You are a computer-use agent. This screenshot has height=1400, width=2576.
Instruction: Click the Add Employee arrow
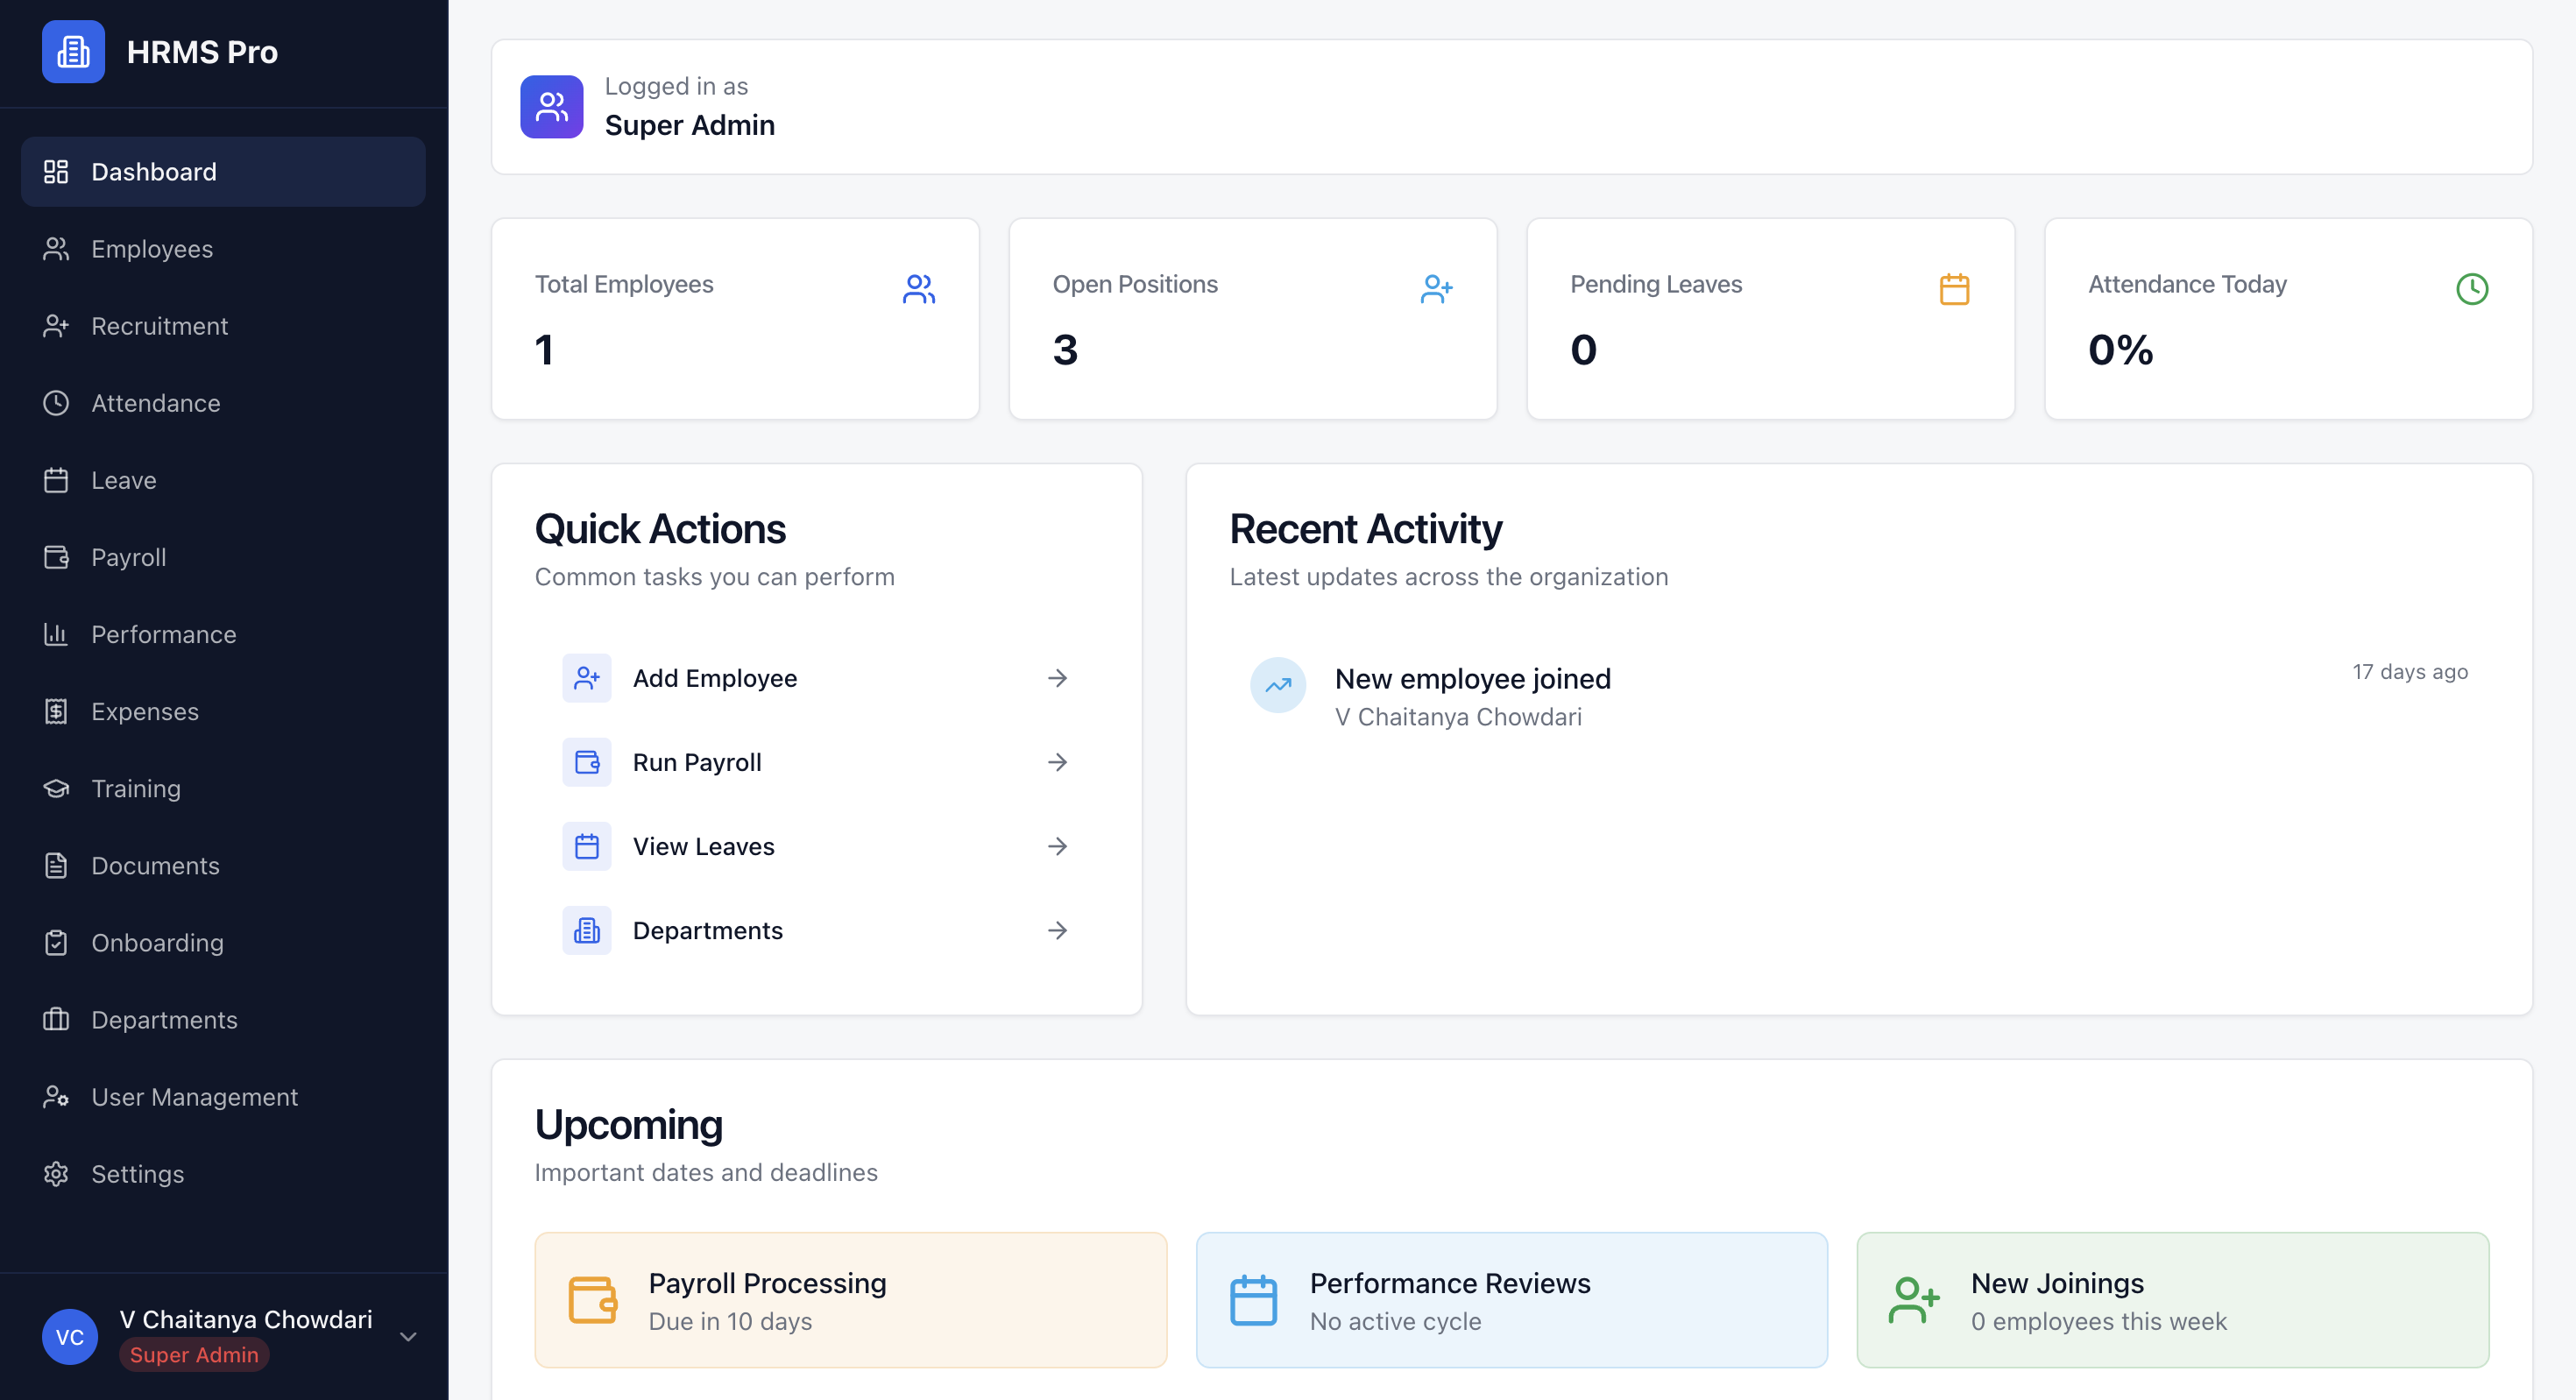click(x=1057, y=678)
